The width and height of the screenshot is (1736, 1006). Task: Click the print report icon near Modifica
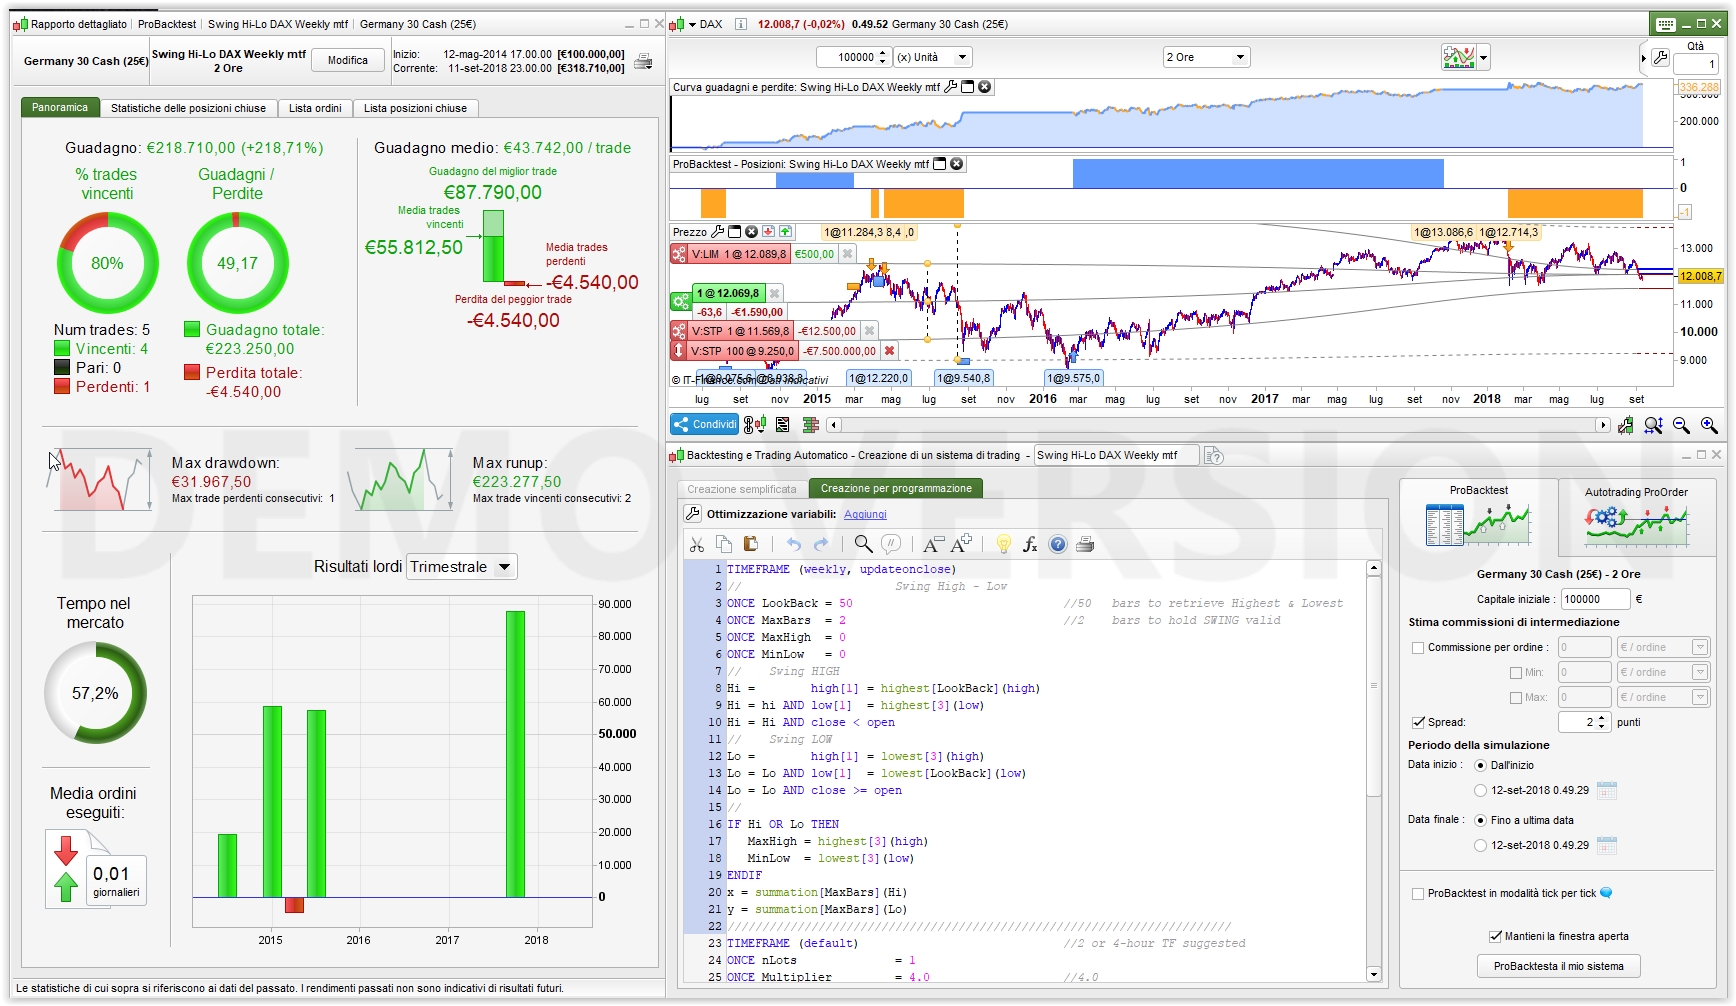tap(643, 61)
